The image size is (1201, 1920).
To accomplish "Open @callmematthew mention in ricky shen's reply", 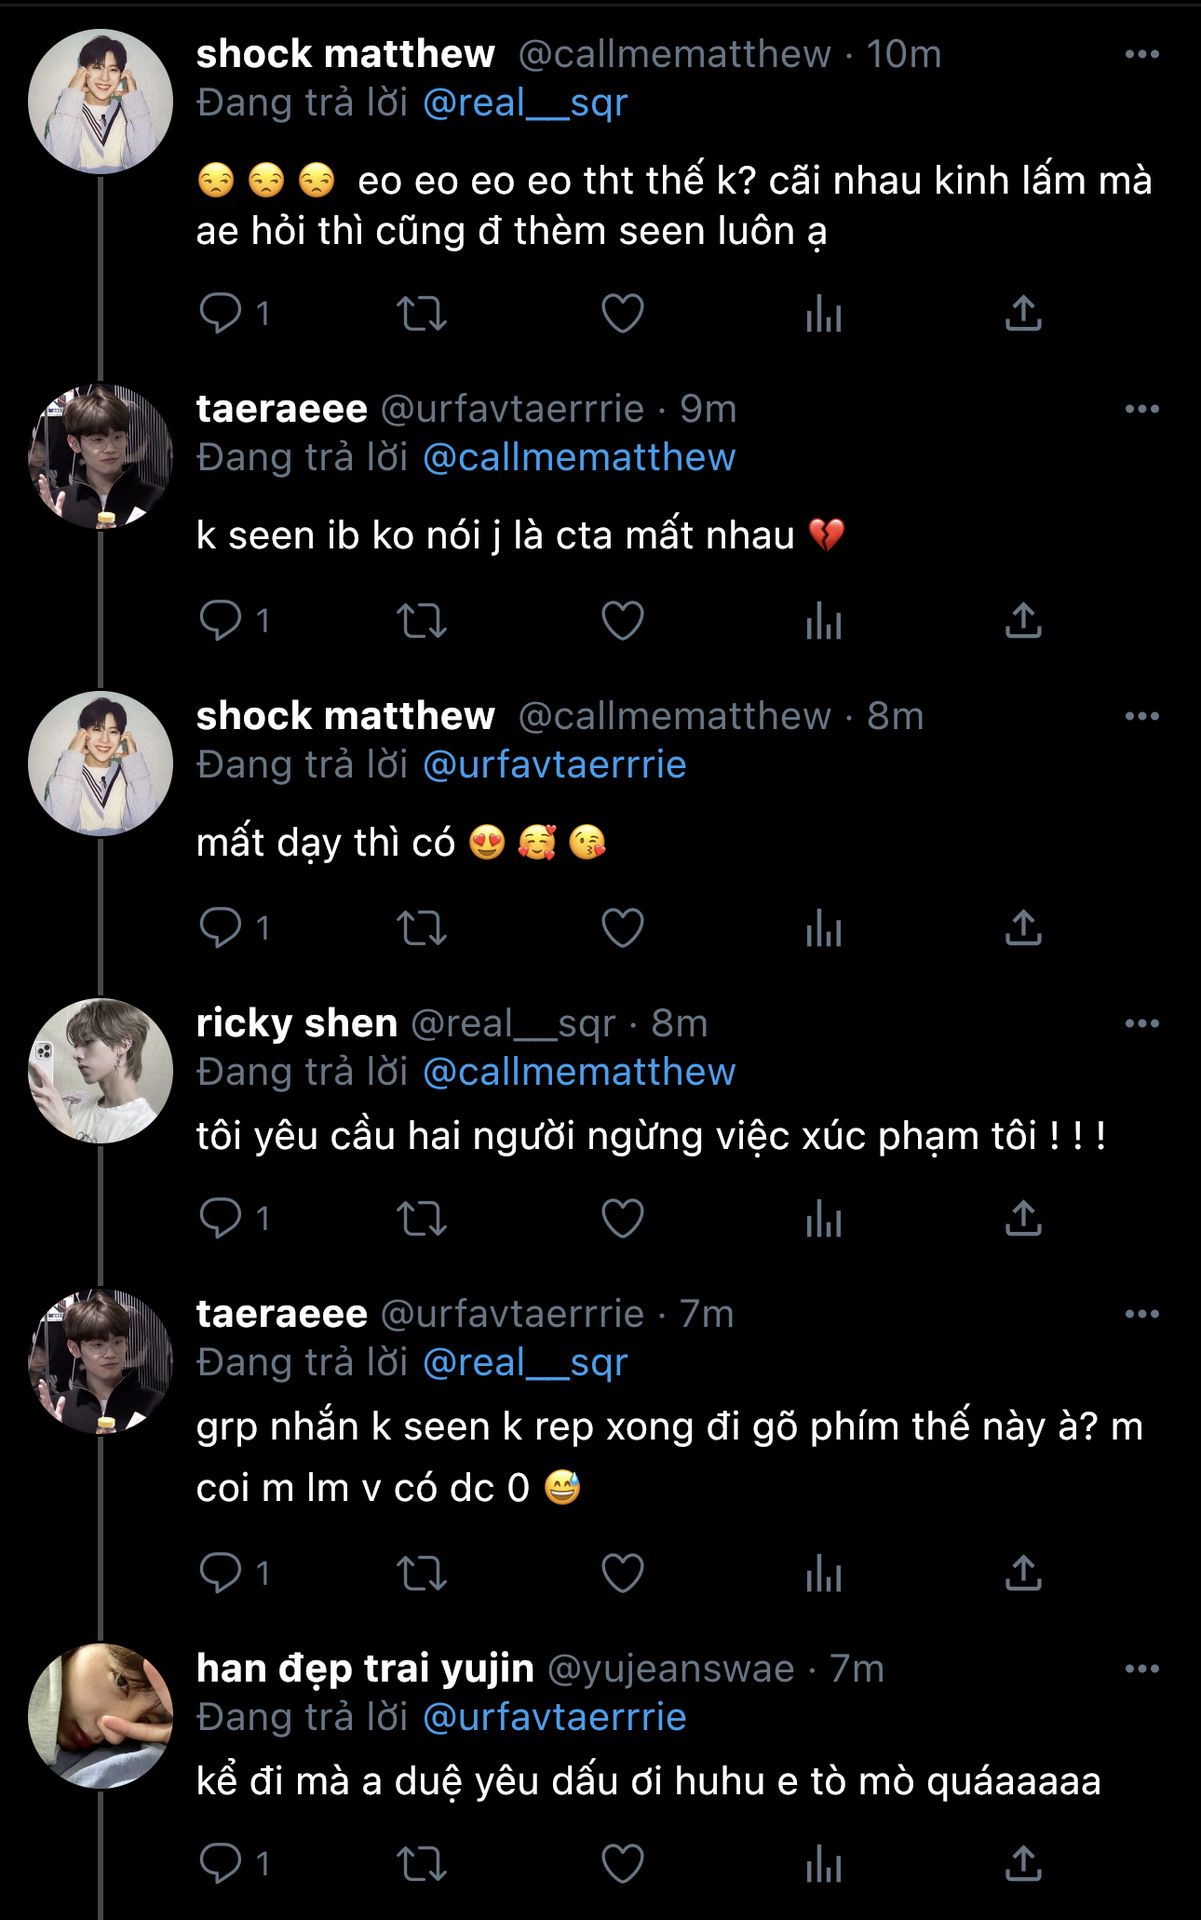I will coord(579,1072).
